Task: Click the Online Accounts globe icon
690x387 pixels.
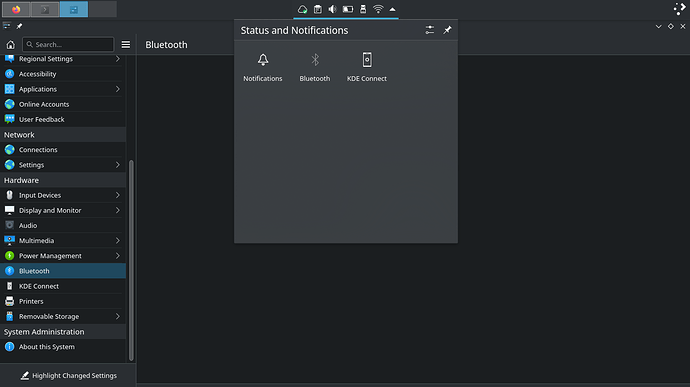Action: pos(10,104)
